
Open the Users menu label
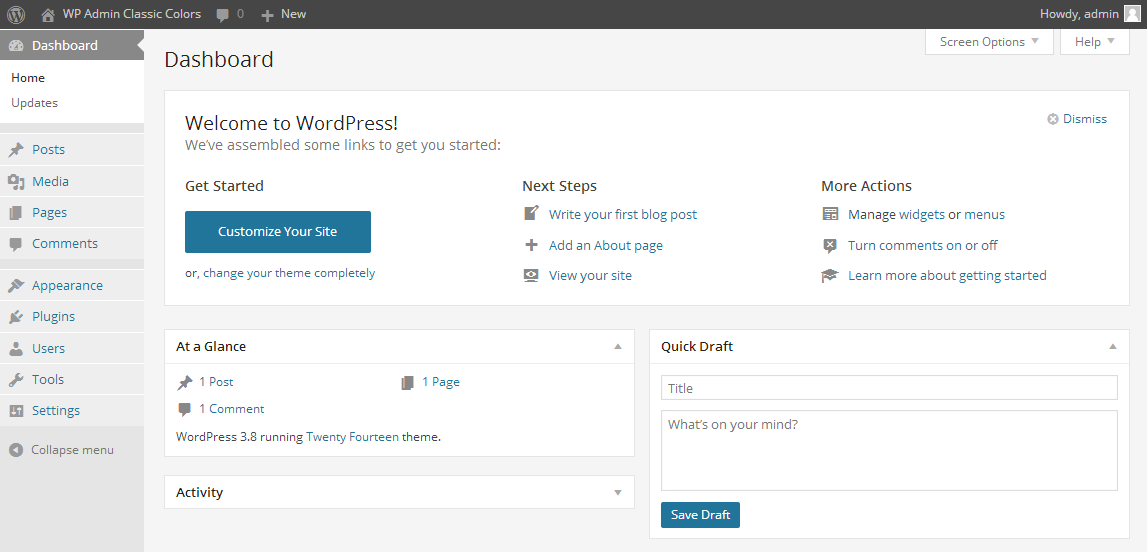point(48,349)
